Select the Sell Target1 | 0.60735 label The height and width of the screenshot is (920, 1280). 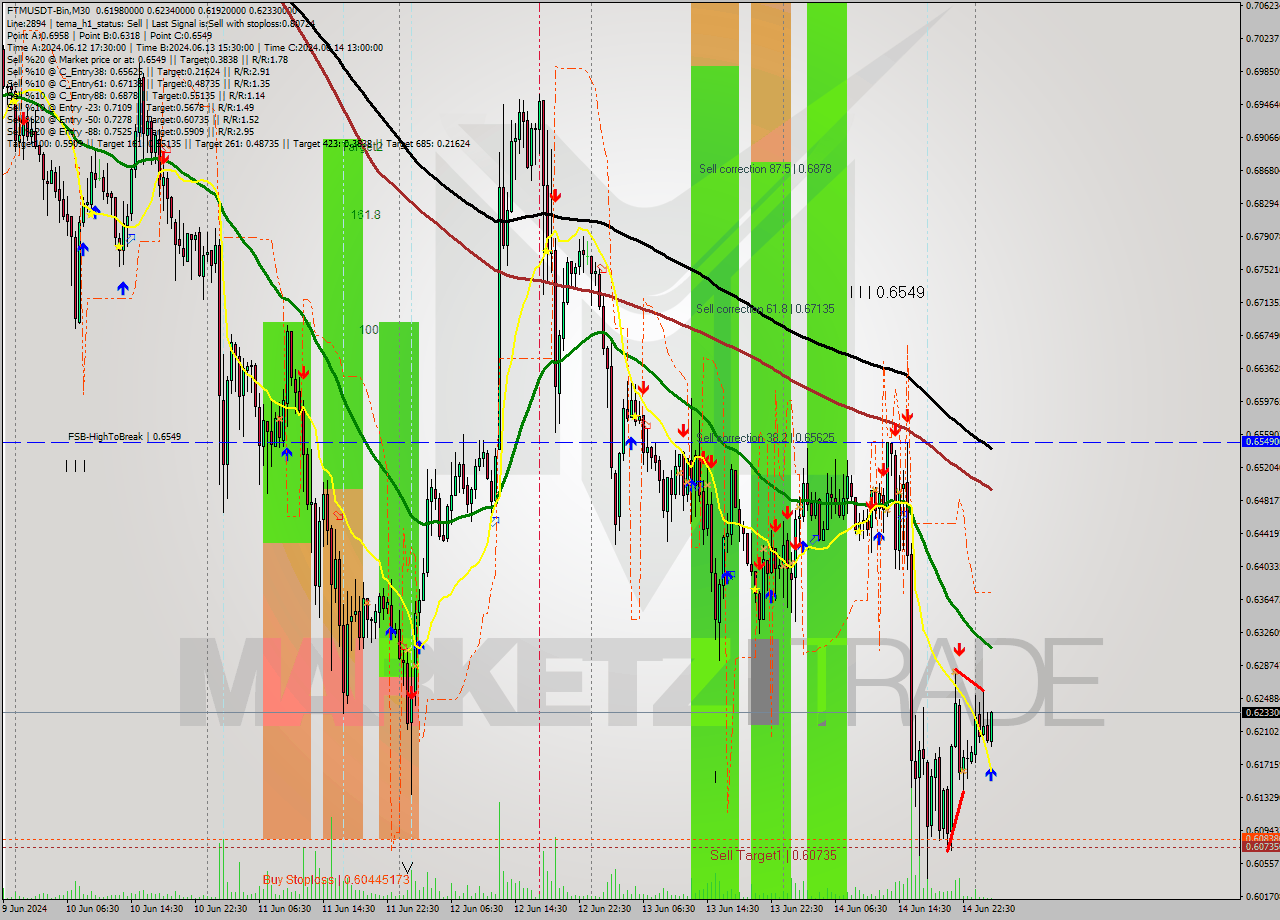click(773, 855)
